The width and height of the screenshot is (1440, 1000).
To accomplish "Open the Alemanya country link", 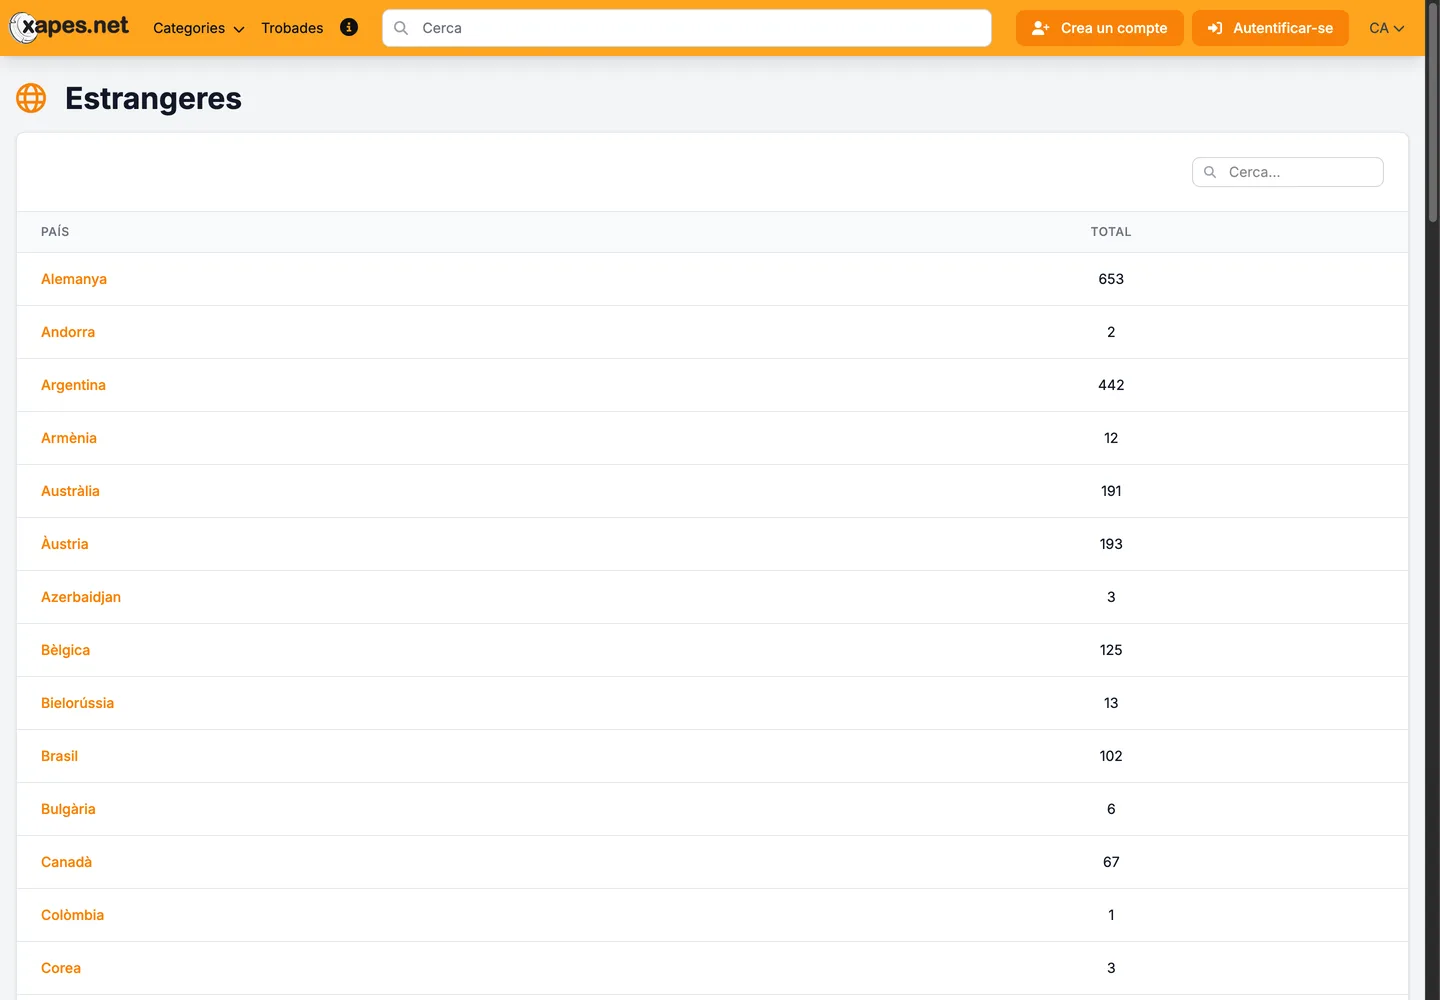I will 74,279.
